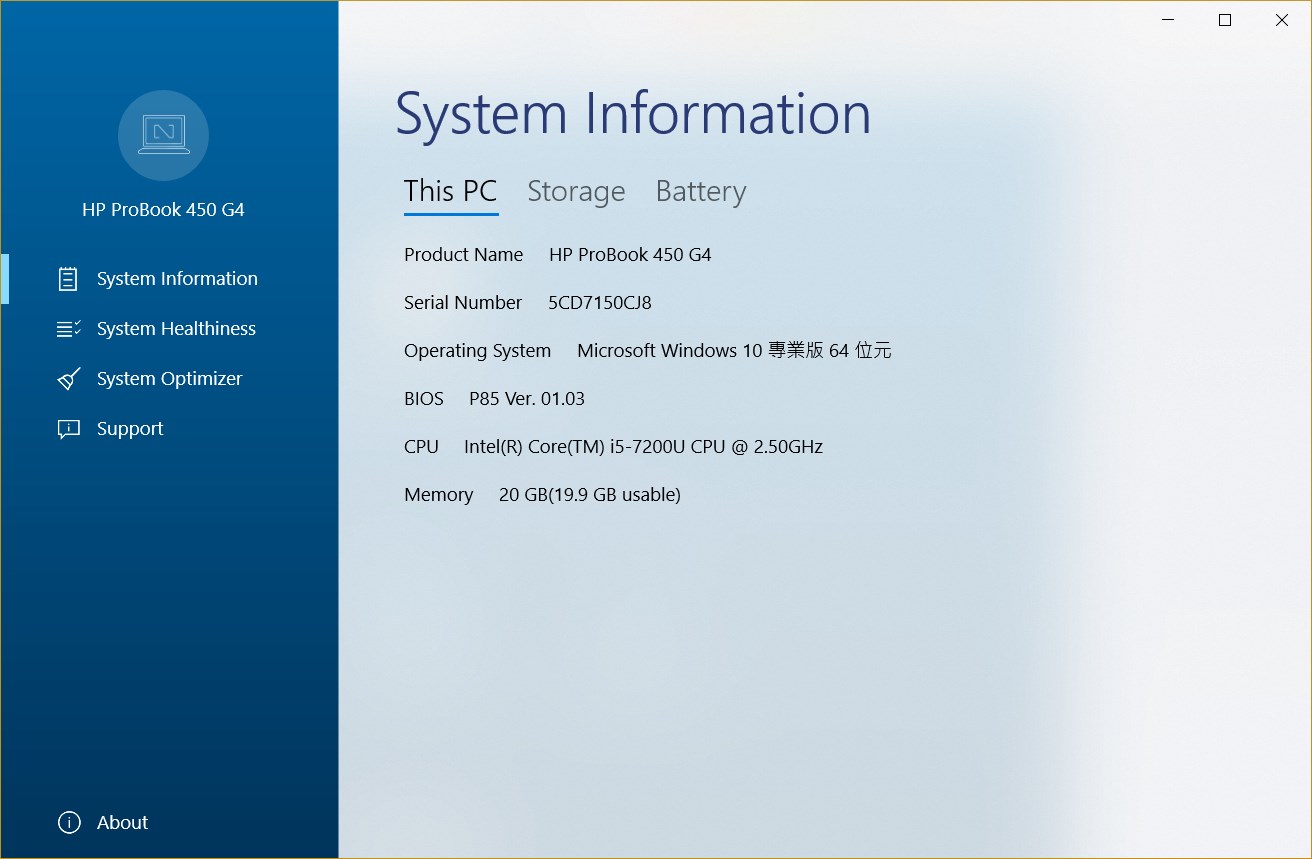Go to System Optimizer

[169, 379]
